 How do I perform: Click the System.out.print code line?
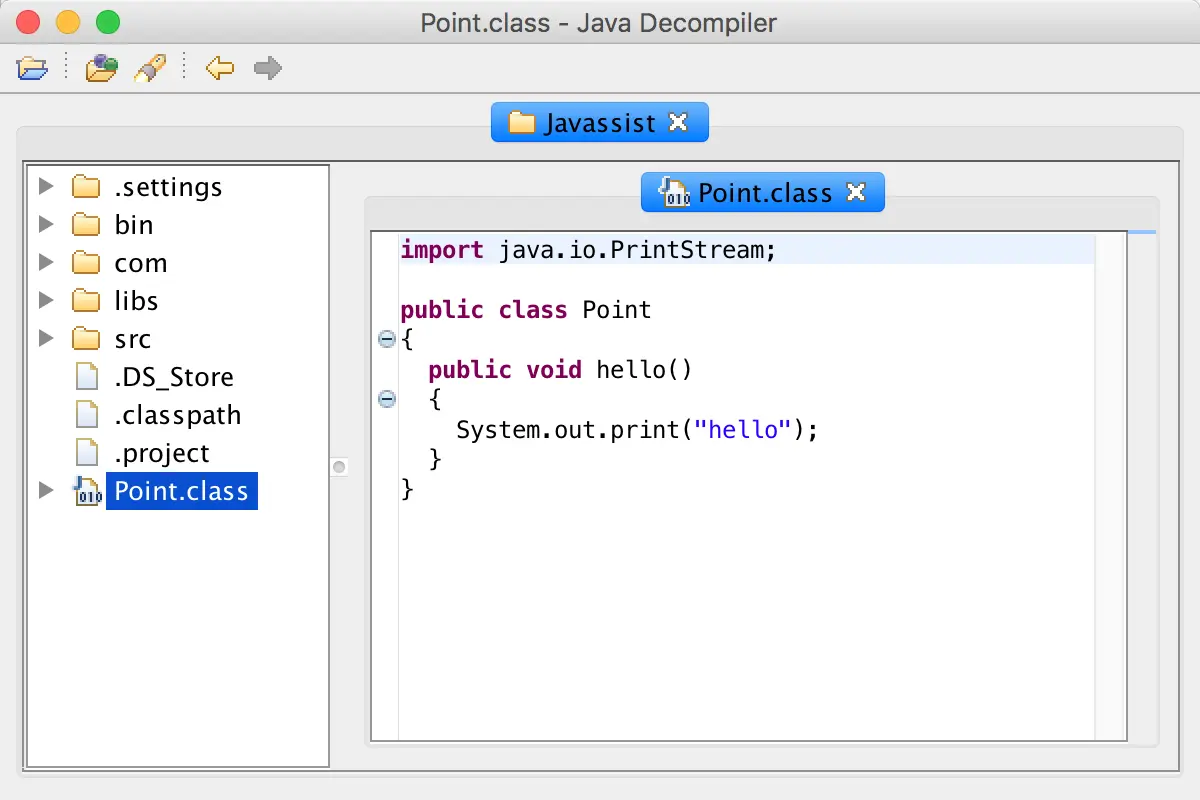[637, 430]
